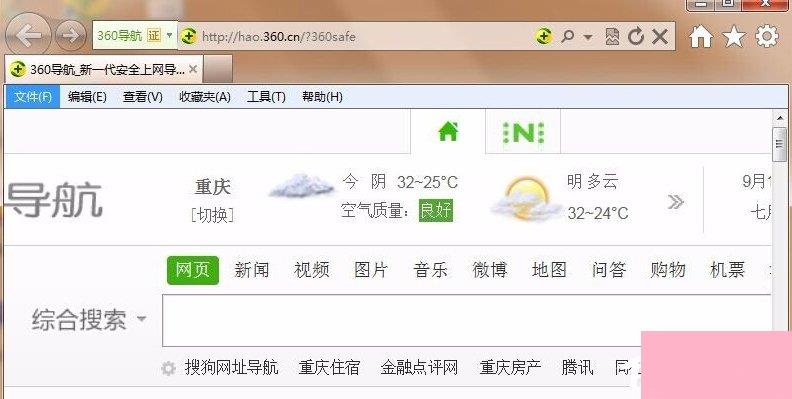This screenshot has width=792, height=399.
Task: Select the 网页 search tab
Action: (192, 270)
